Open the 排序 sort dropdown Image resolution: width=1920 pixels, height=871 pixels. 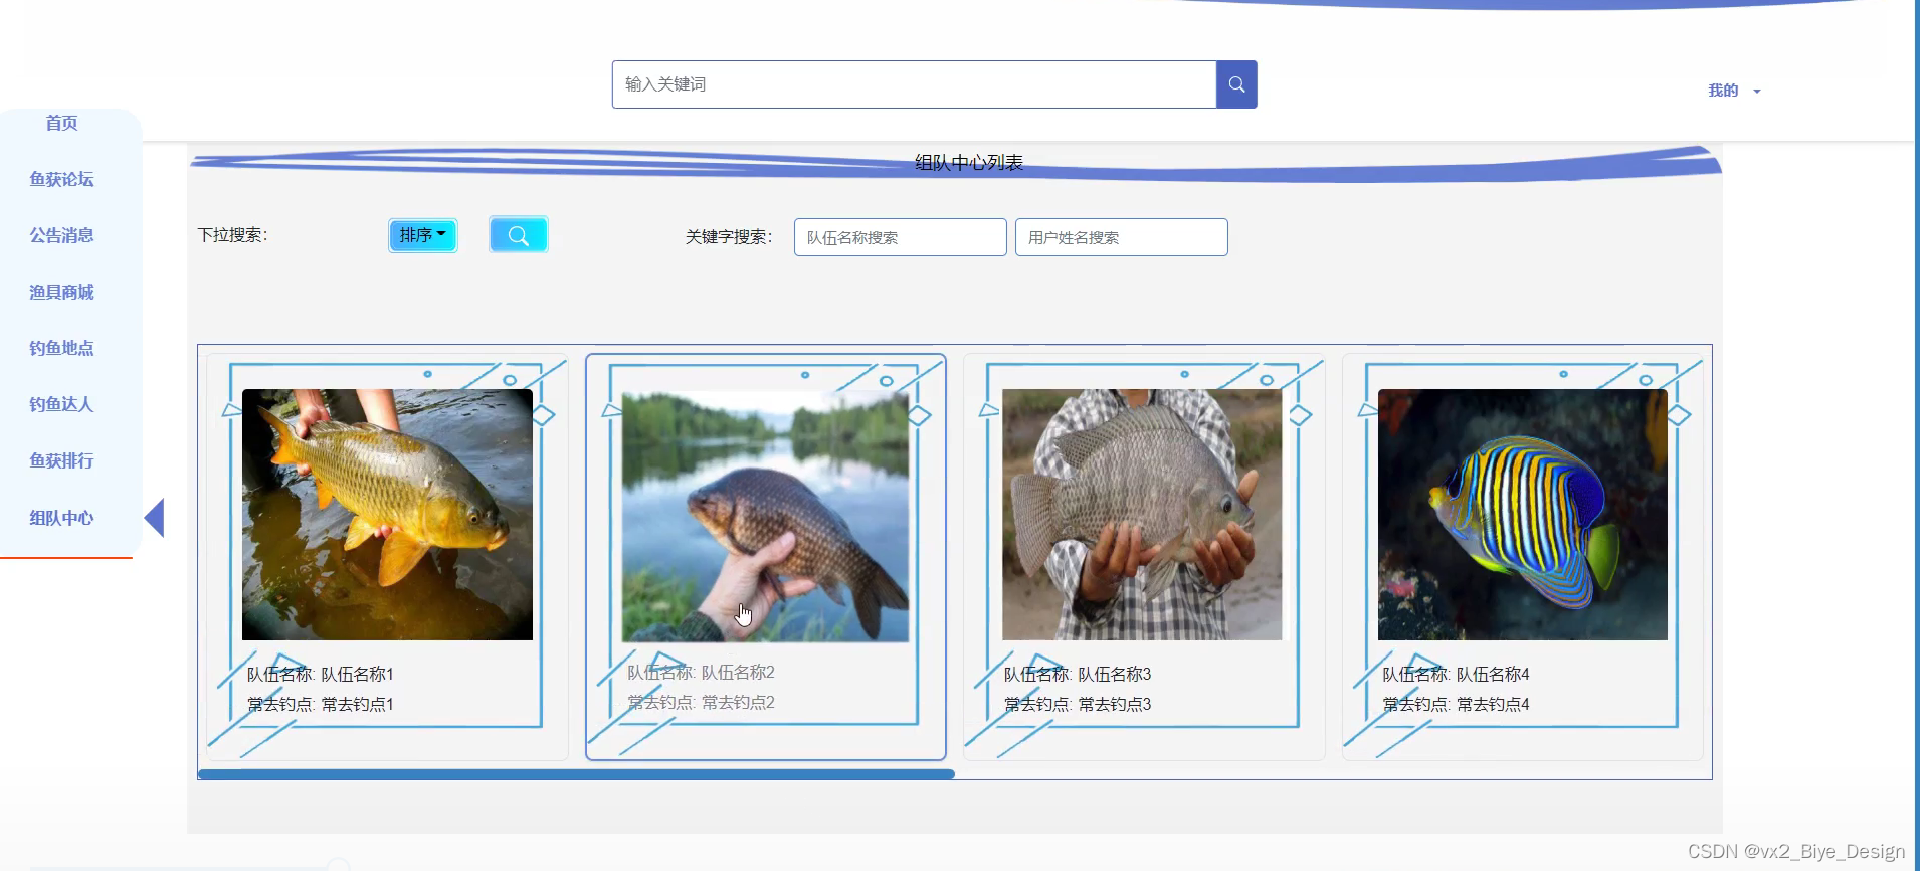click(422, 235)
